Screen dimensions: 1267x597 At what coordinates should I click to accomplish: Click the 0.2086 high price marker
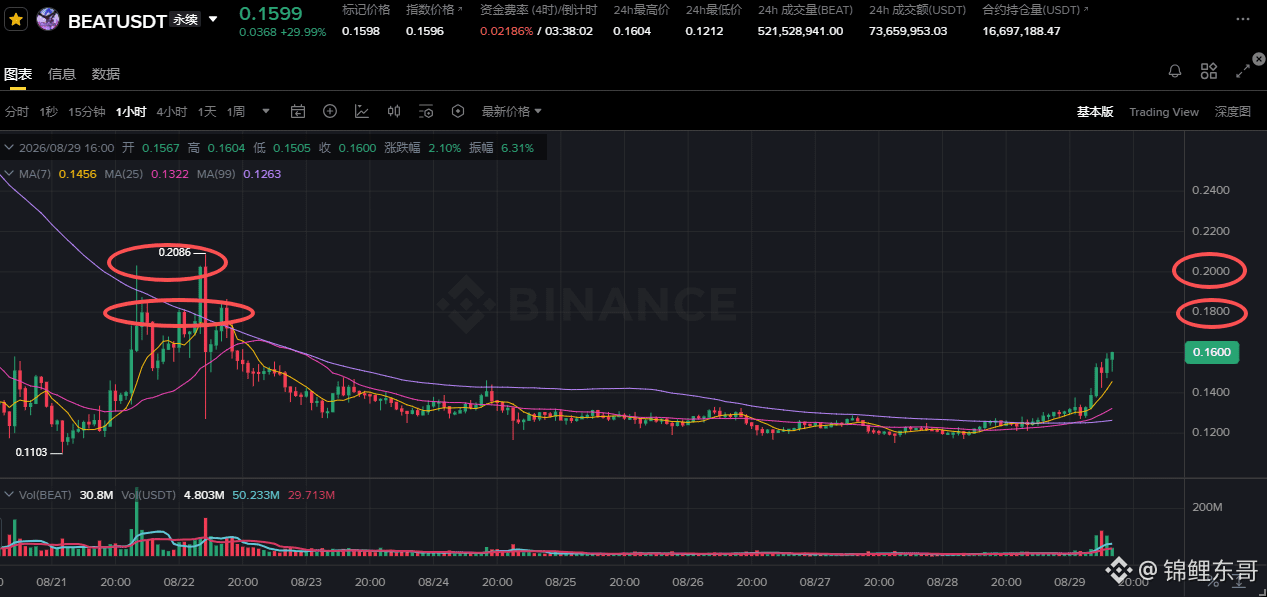coord(175,253)
